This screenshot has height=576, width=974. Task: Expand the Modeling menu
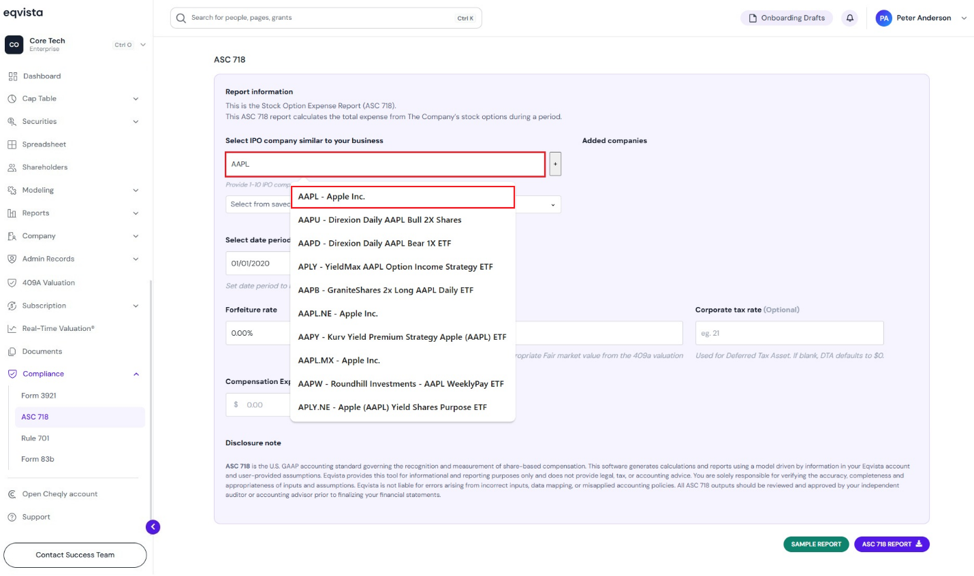click(x=135, y=190)
